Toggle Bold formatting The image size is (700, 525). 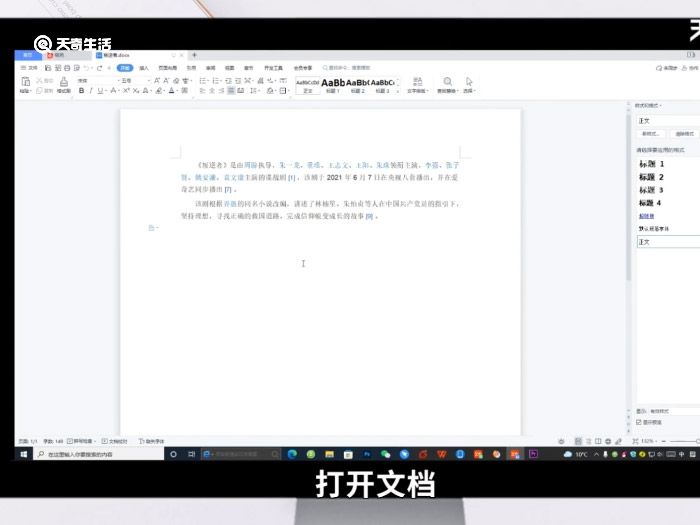pyautogui.click(x=81, y=91)
